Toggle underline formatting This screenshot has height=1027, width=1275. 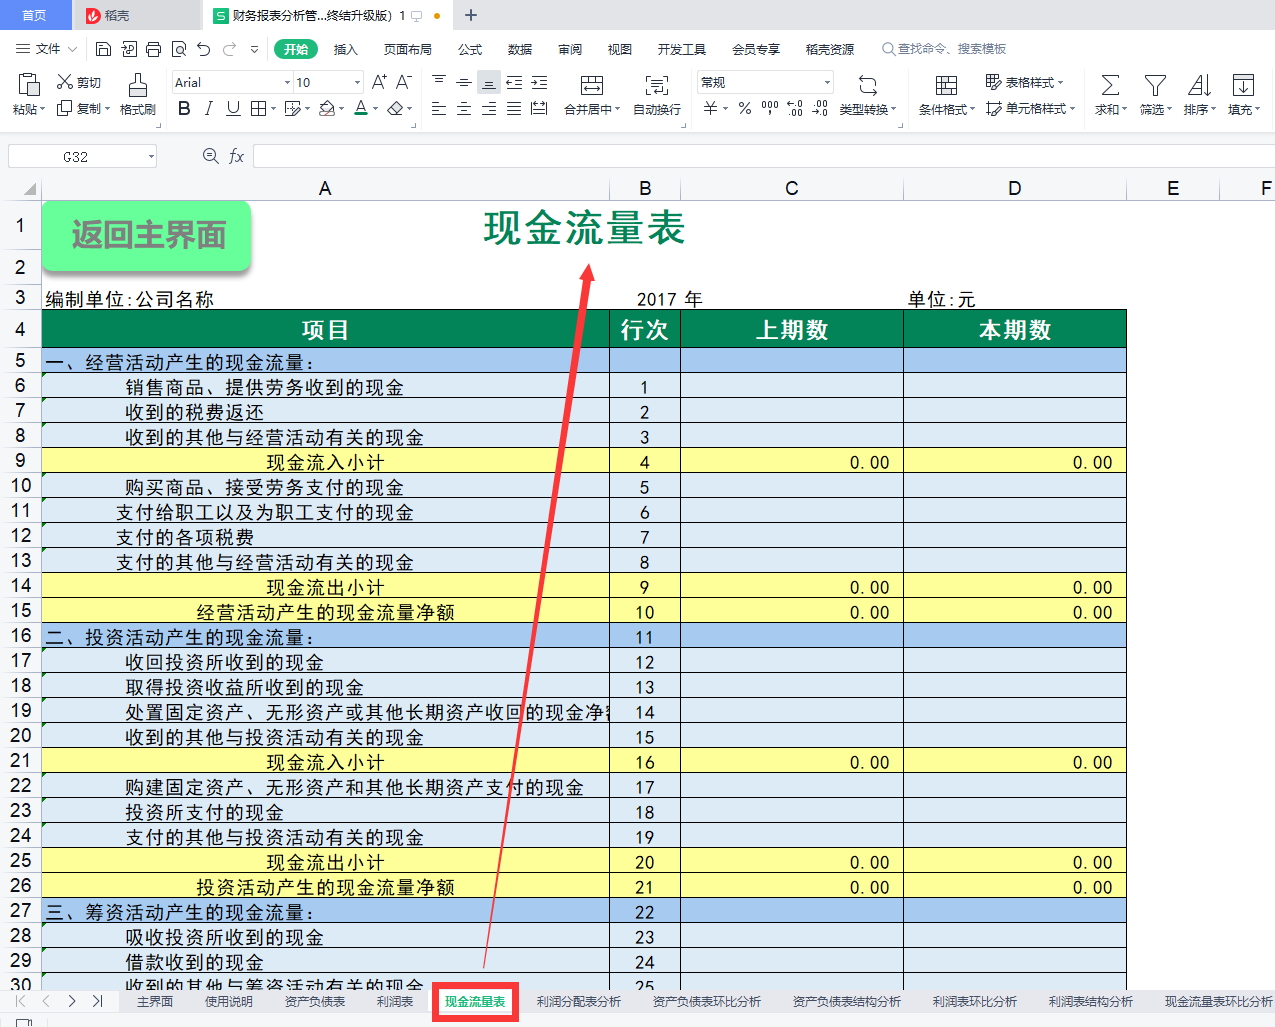233,108
